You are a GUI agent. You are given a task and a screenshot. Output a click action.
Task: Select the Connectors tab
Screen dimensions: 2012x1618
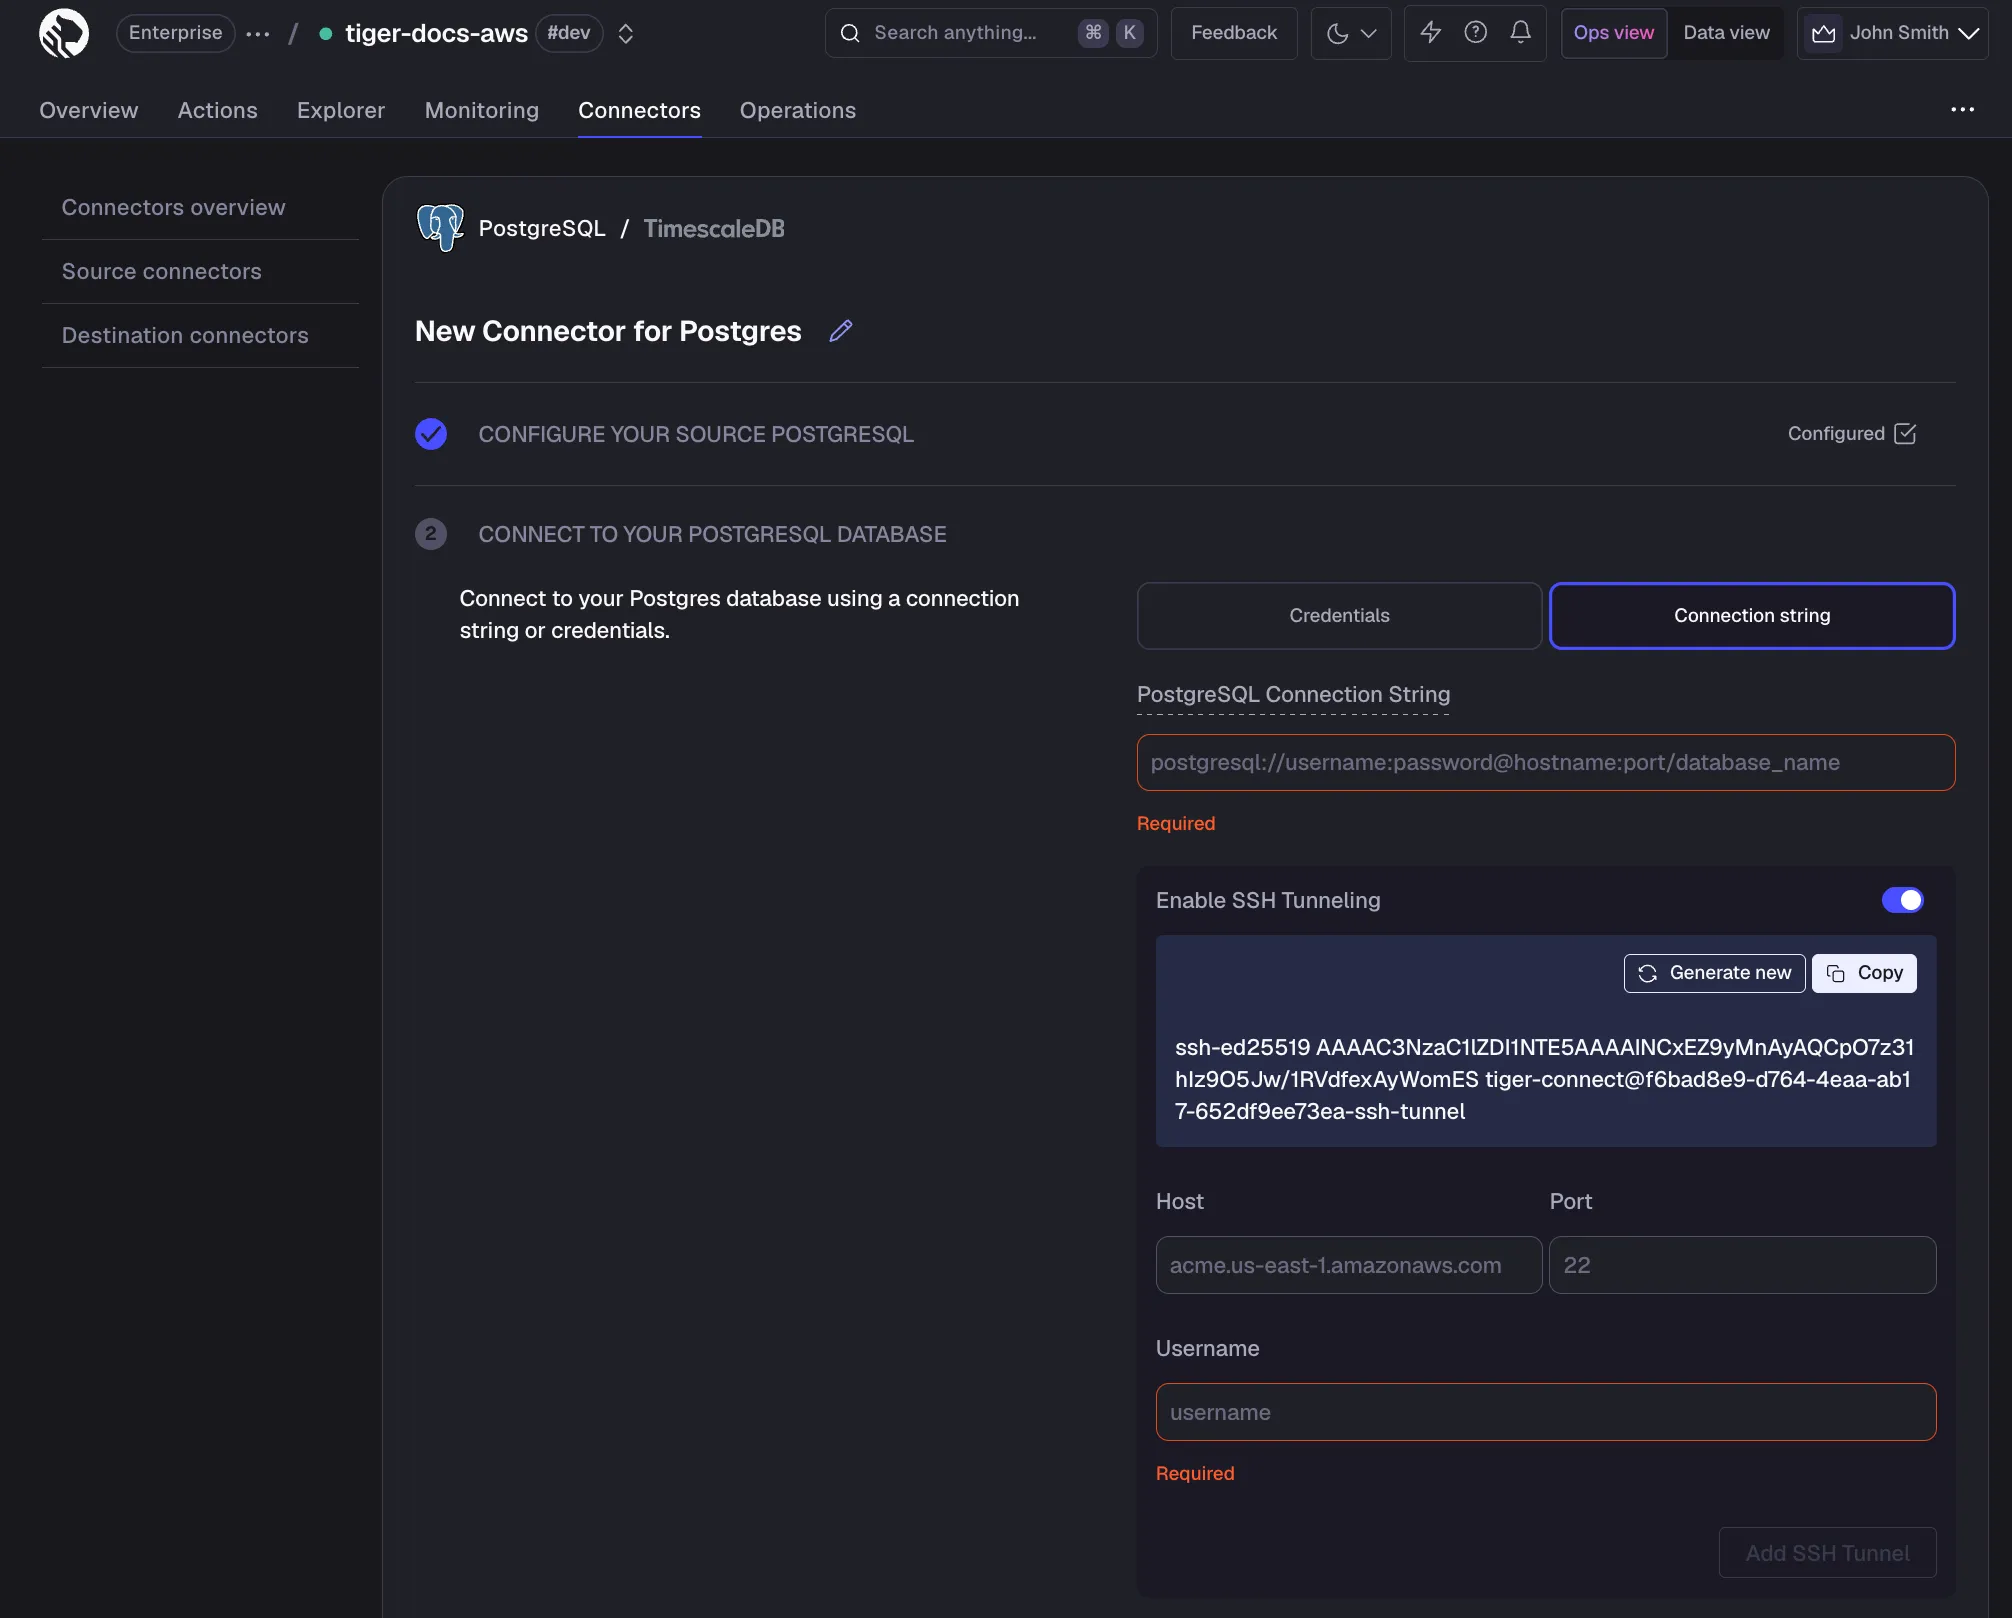point(640,110)
